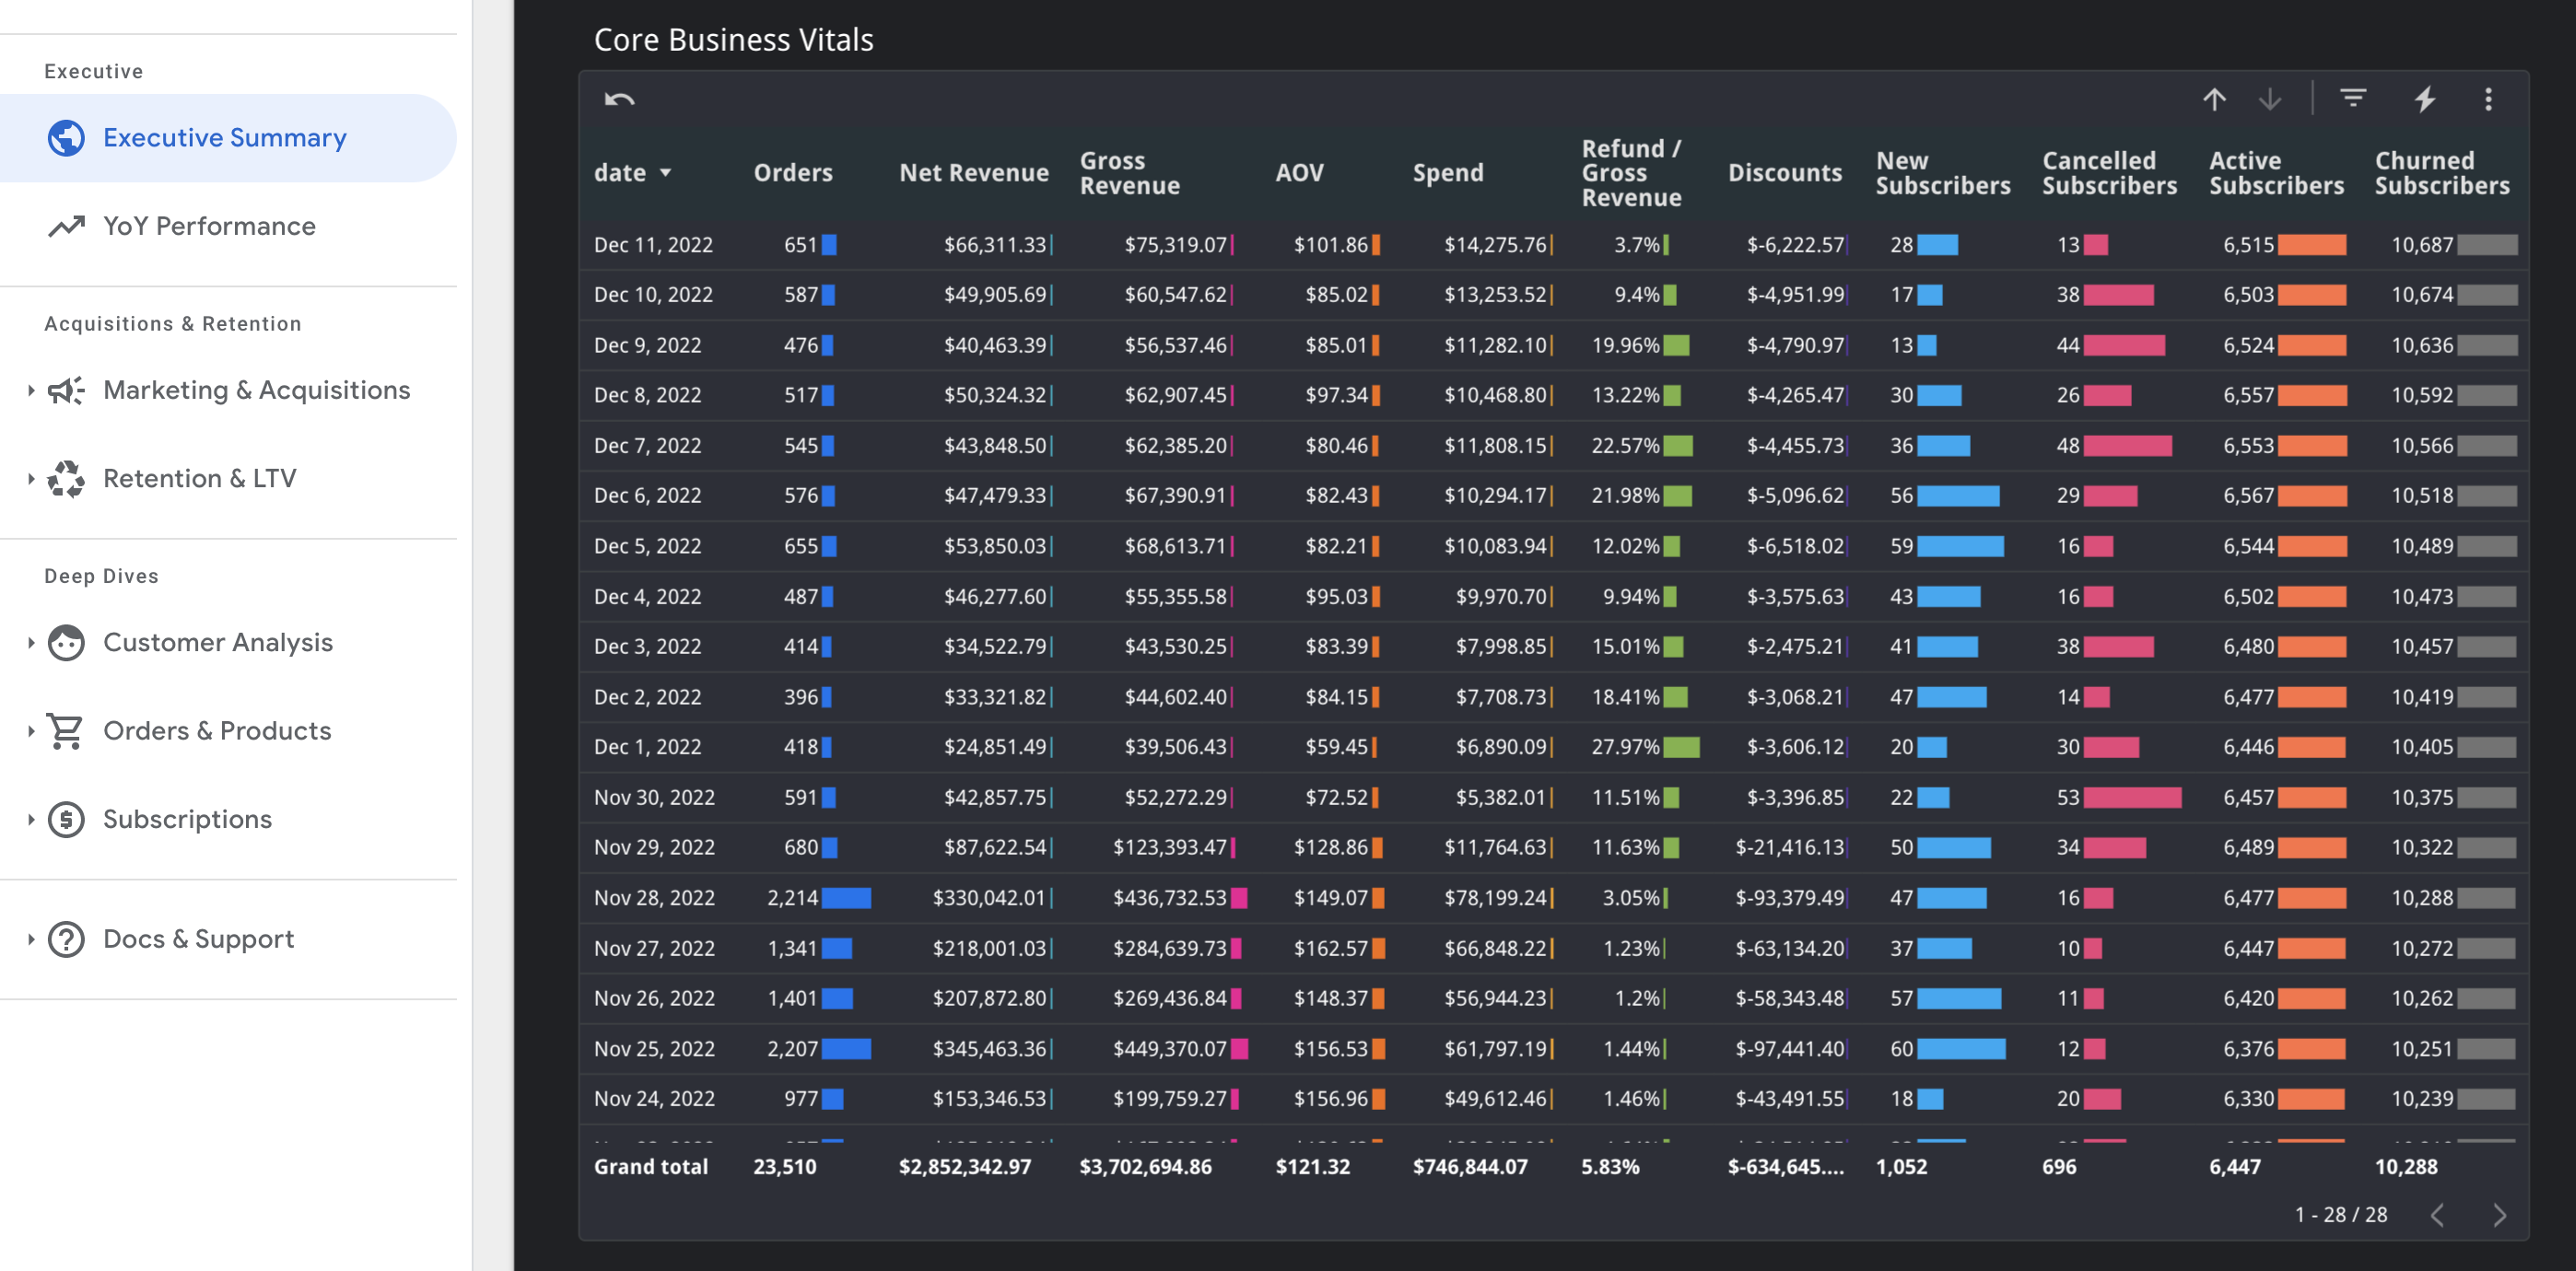
Task: Click the Subscriptions dollar circle icon
Action: pos(66,819)
